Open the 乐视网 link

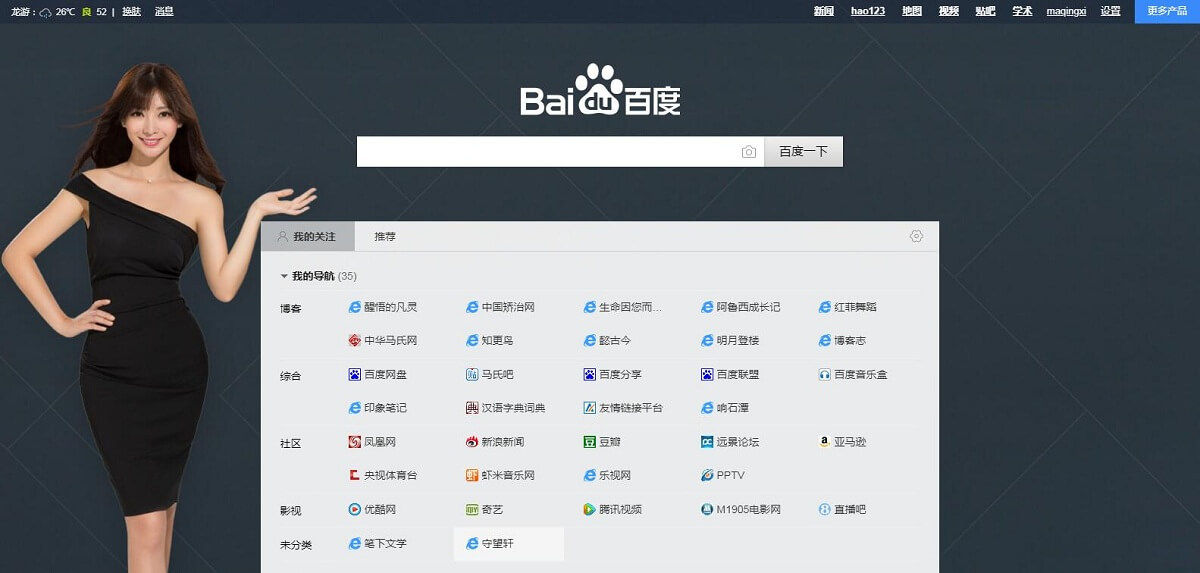615,475
